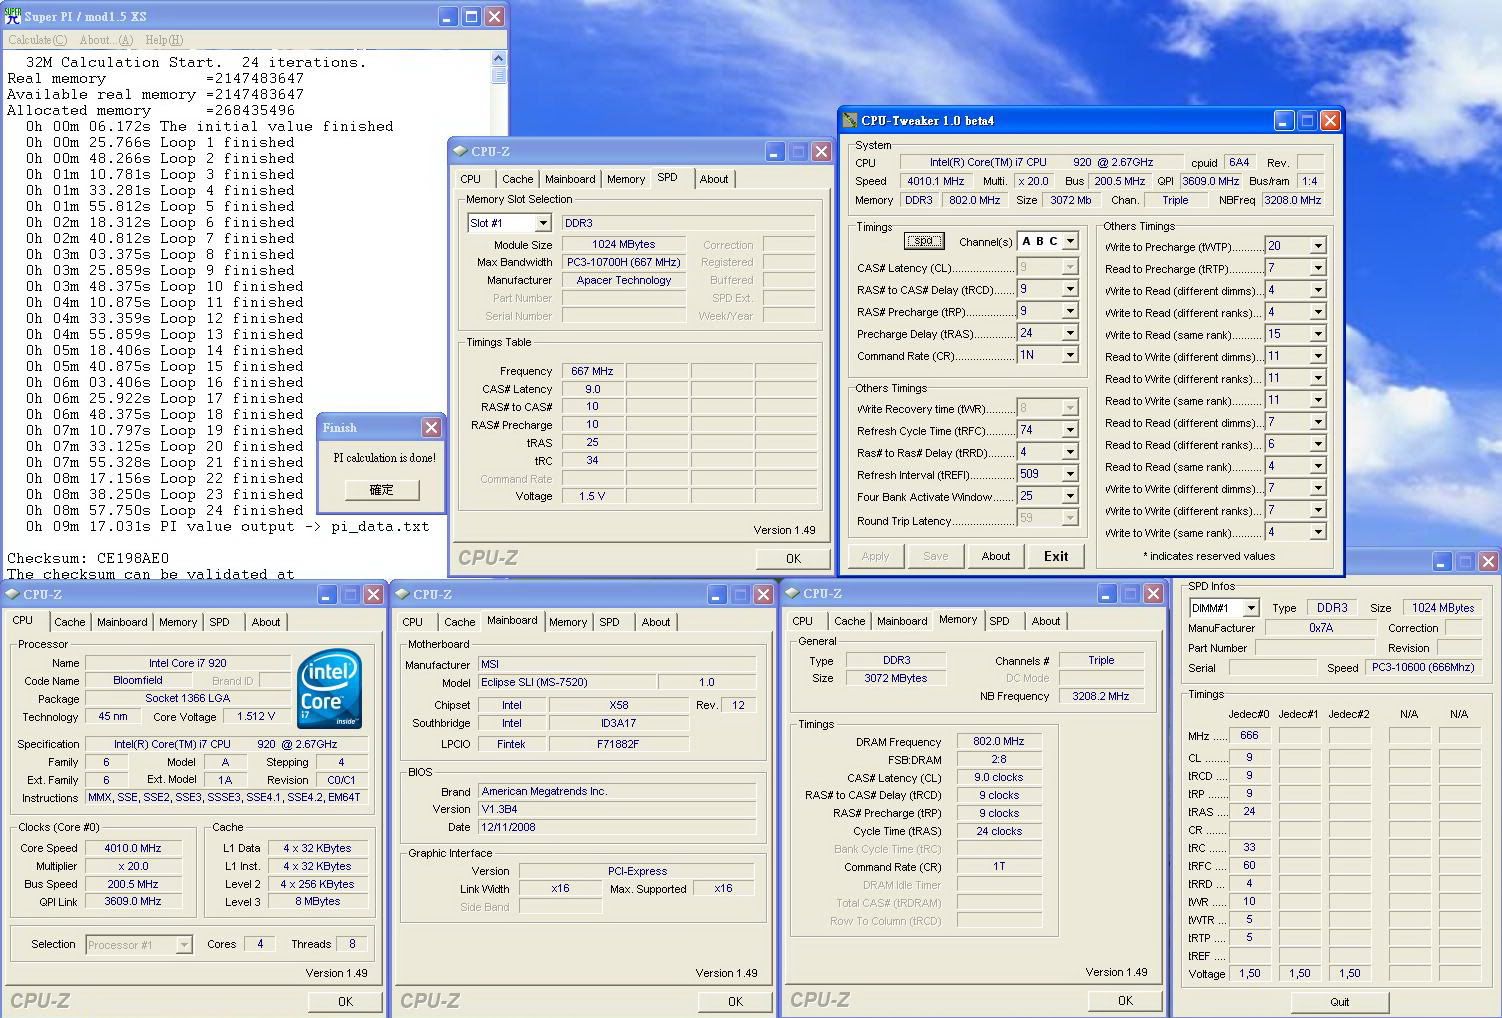The image size is (1502, 1018).
Task: Open Command Rate (CR) 1N dropdown
Action: tap(1070, 355)
